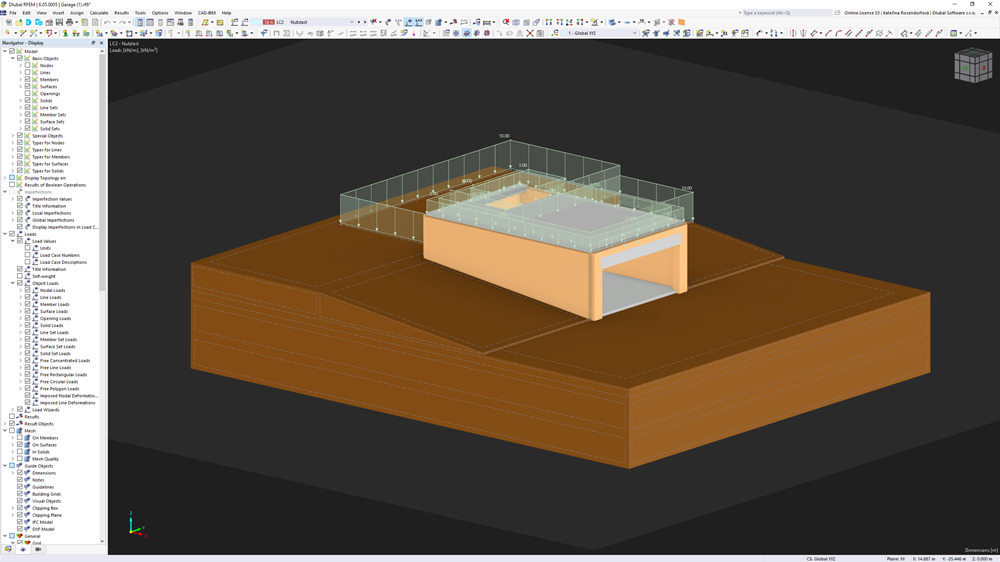Viewport: 1000px width, 562px height.
Task: Click the open folder icon in toolbar
Action: tap(19, 22)
